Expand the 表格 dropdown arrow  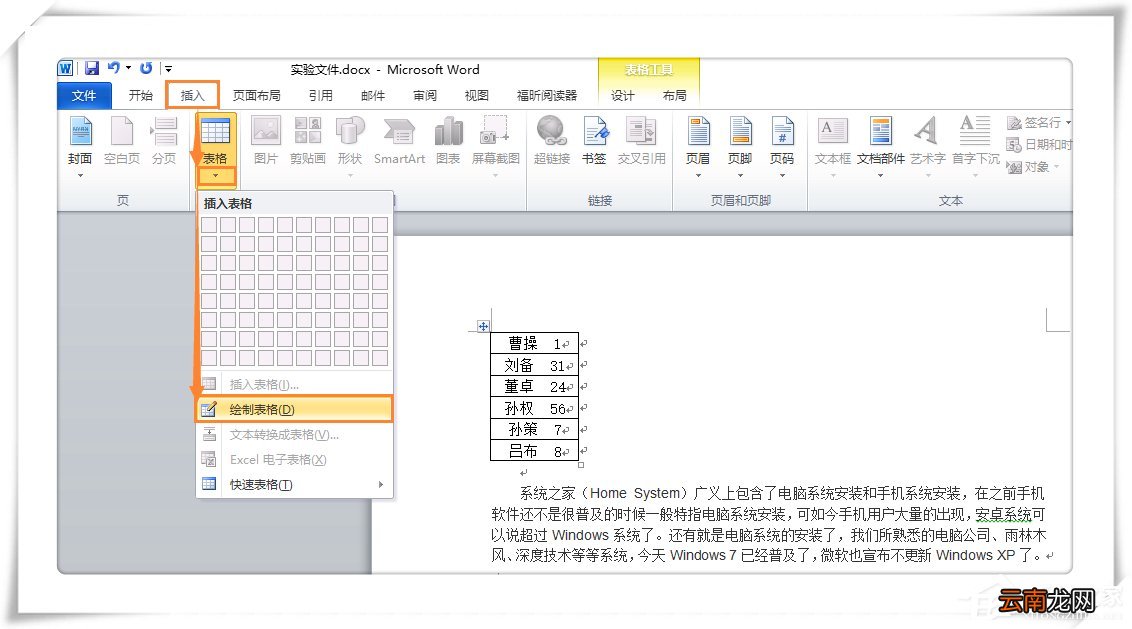tap(215, 175)
